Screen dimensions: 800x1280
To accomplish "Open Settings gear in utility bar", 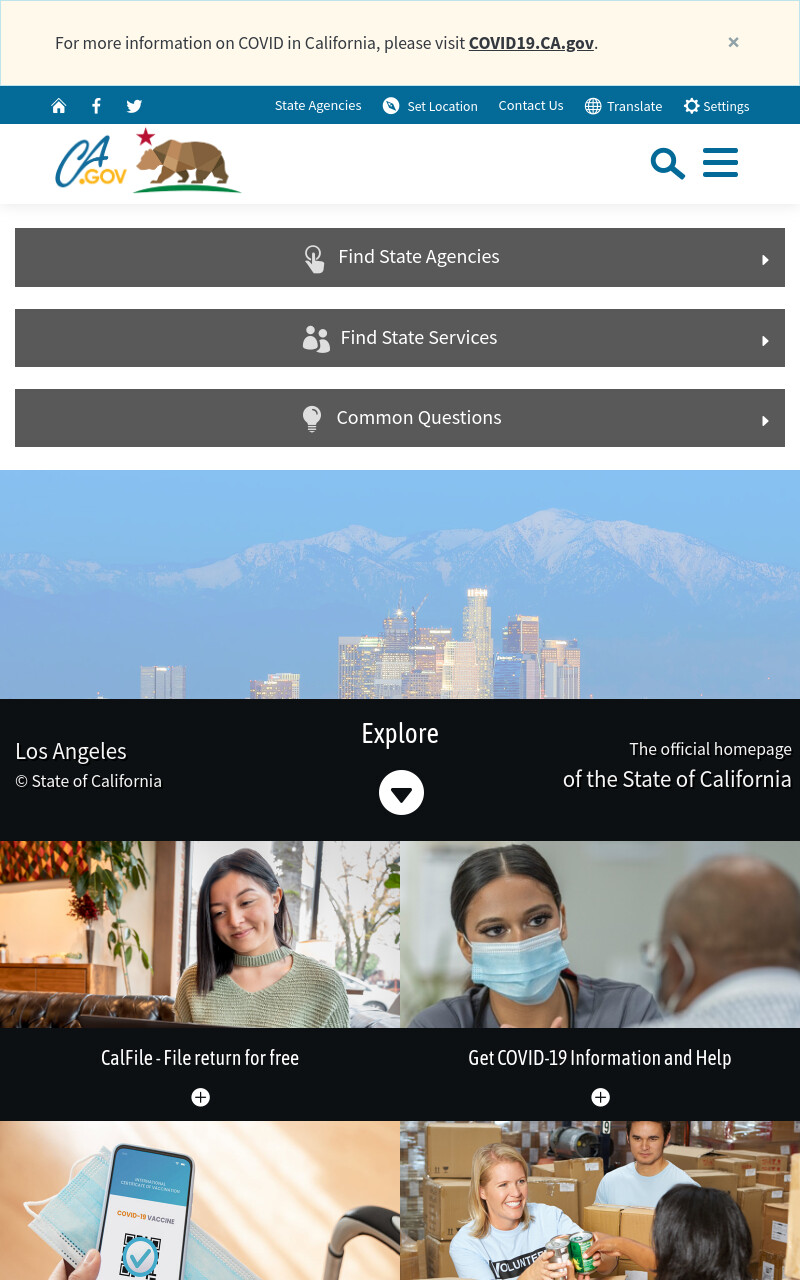I will click(x=716, y=106).
